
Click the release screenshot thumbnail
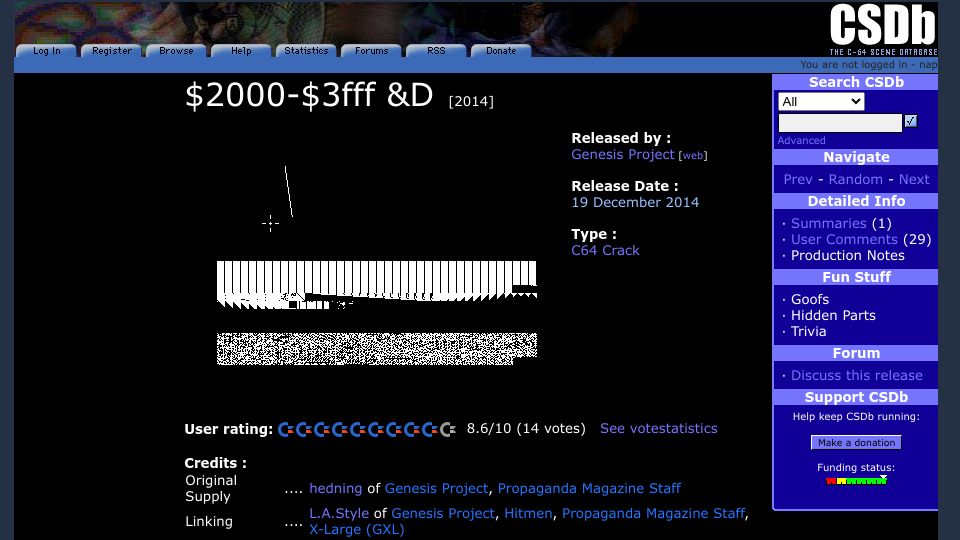click(377, 265)
